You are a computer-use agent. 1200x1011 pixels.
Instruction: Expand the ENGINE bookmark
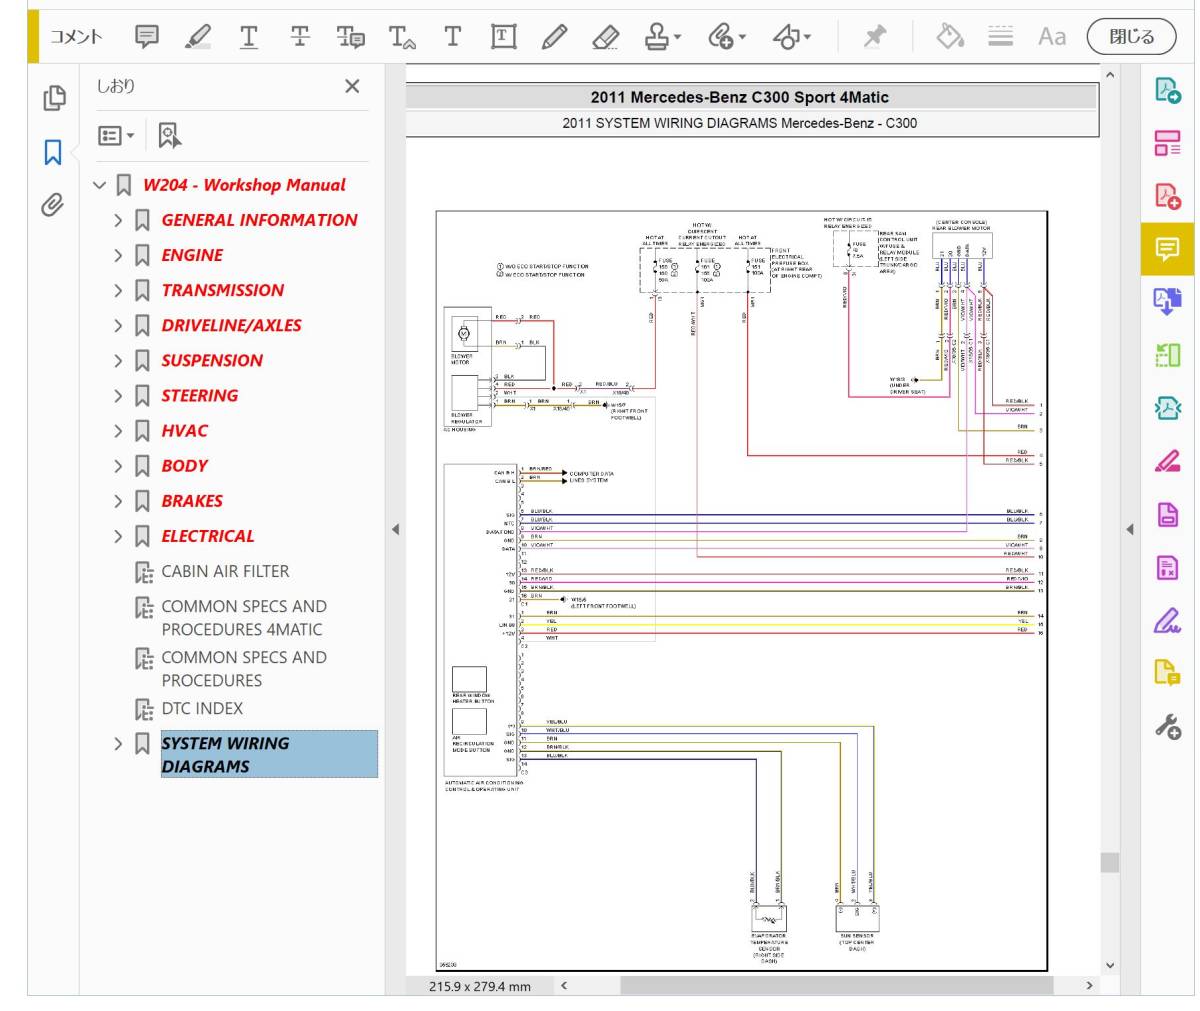[x=118, y=255]
